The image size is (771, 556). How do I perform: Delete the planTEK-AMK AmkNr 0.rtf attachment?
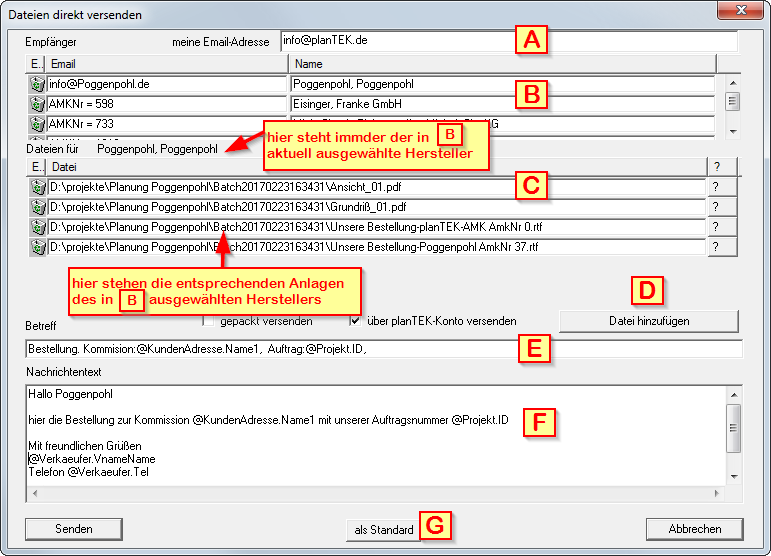pyautogui.click(x=38, y=227)
